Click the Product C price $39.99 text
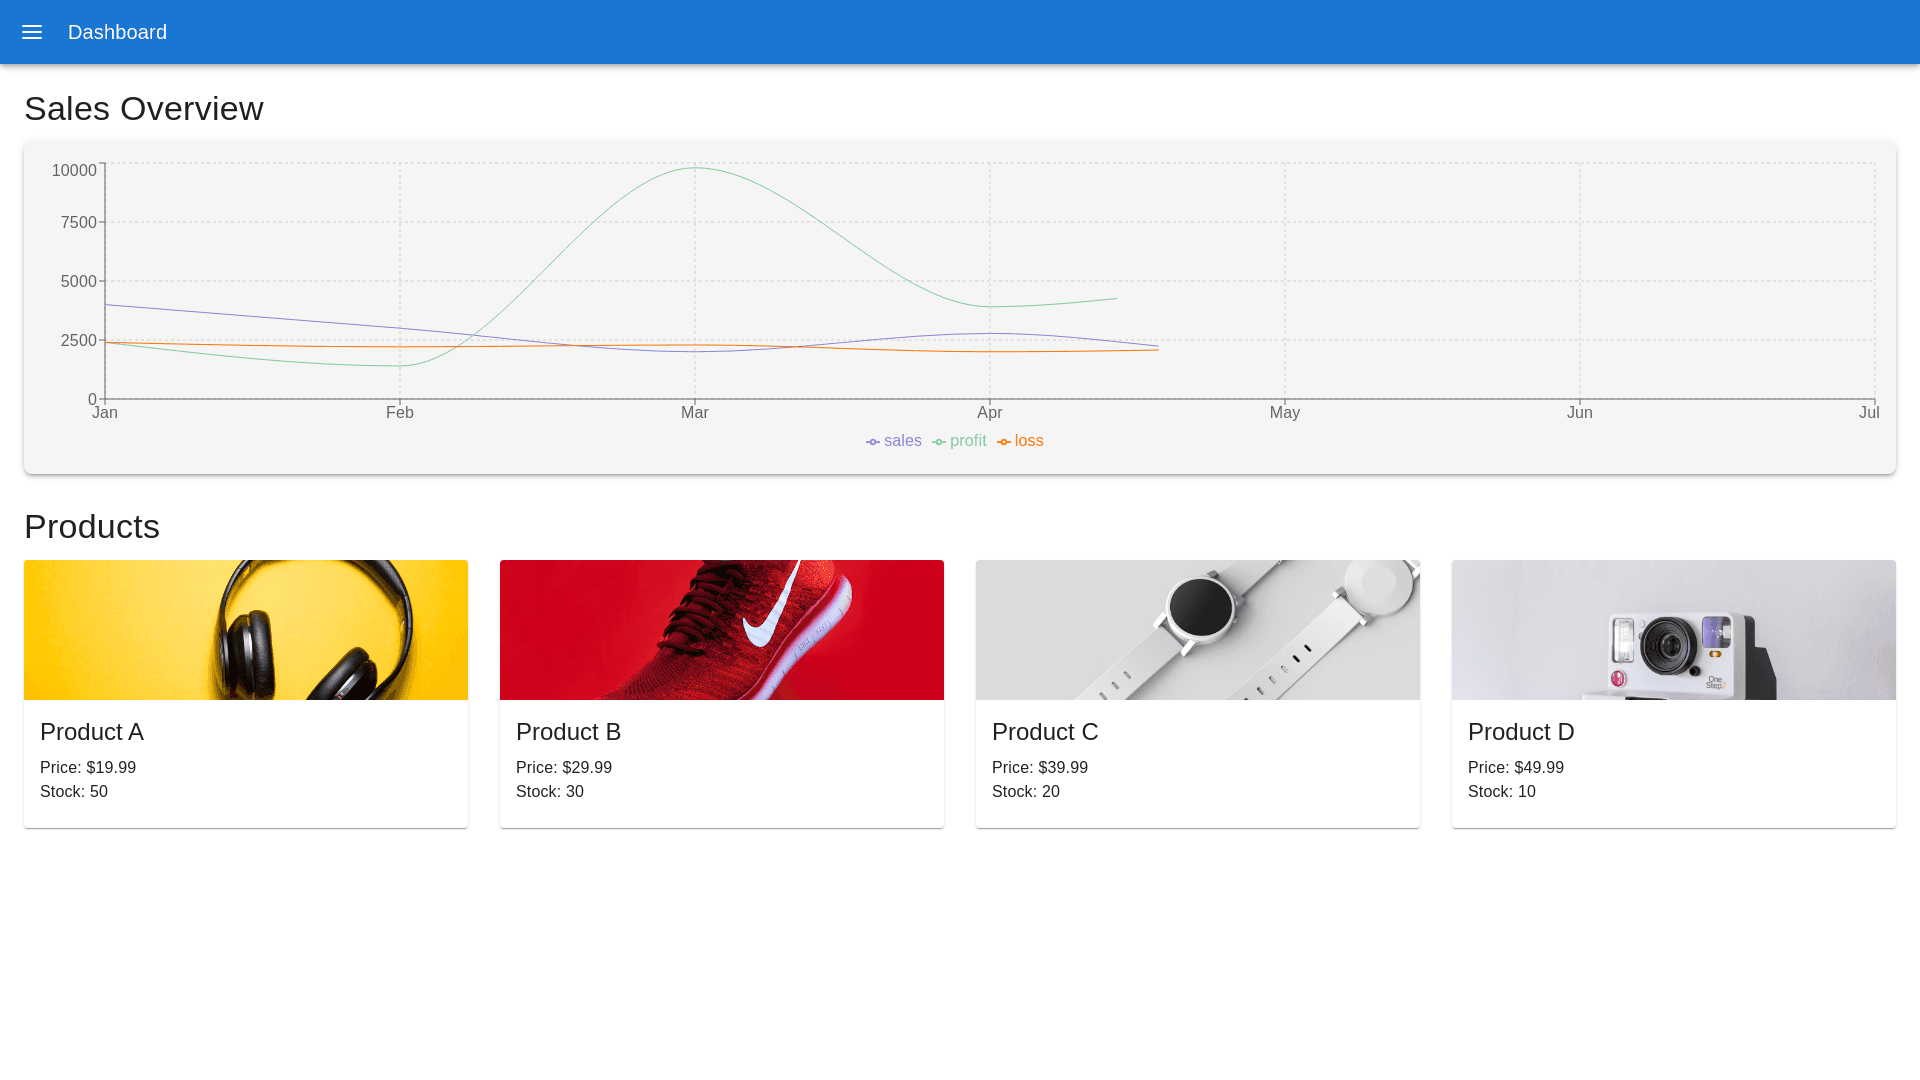Viewport: 1920px width, 1080px height. click(1040, 768)
